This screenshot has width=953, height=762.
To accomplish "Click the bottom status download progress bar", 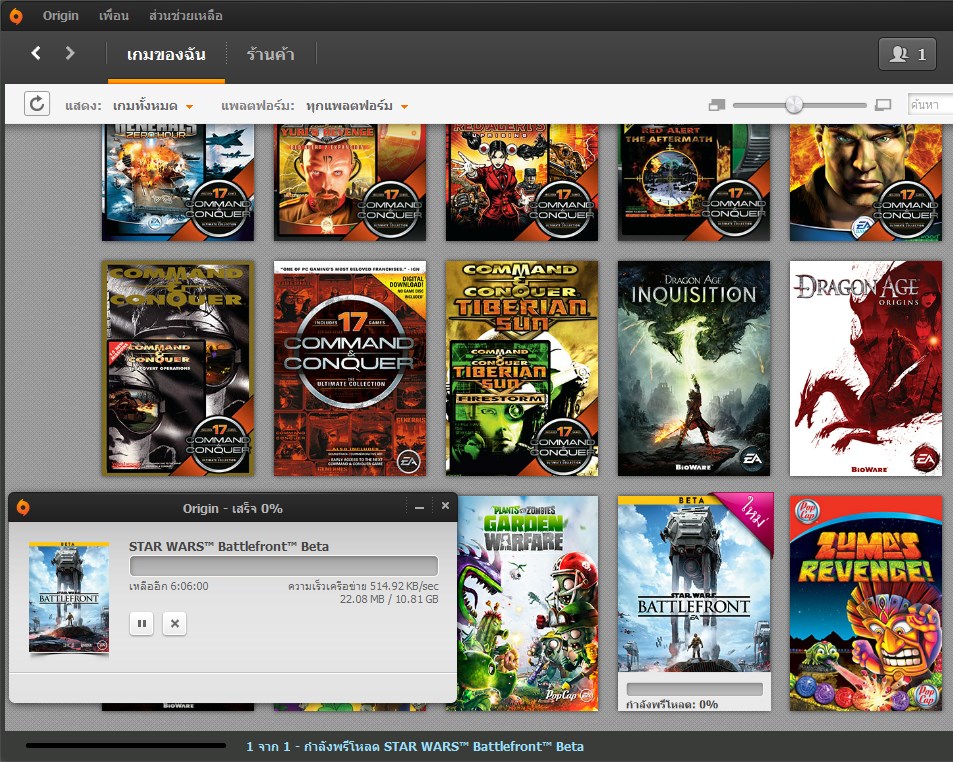I will coord(126,746).
